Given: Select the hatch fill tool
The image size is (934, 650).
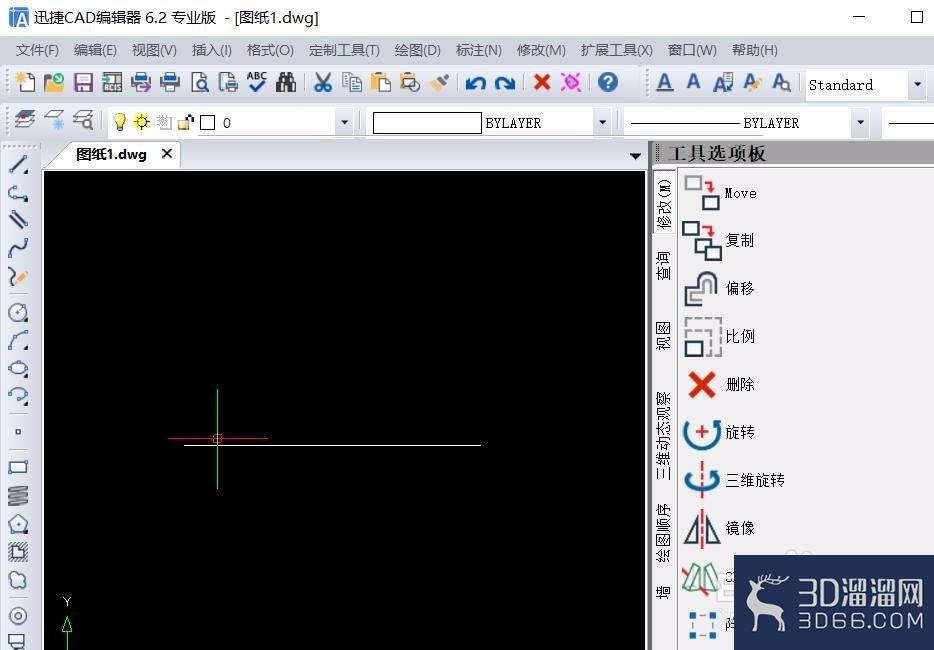Looking at the screenshot, I should (x=18, y=552).
